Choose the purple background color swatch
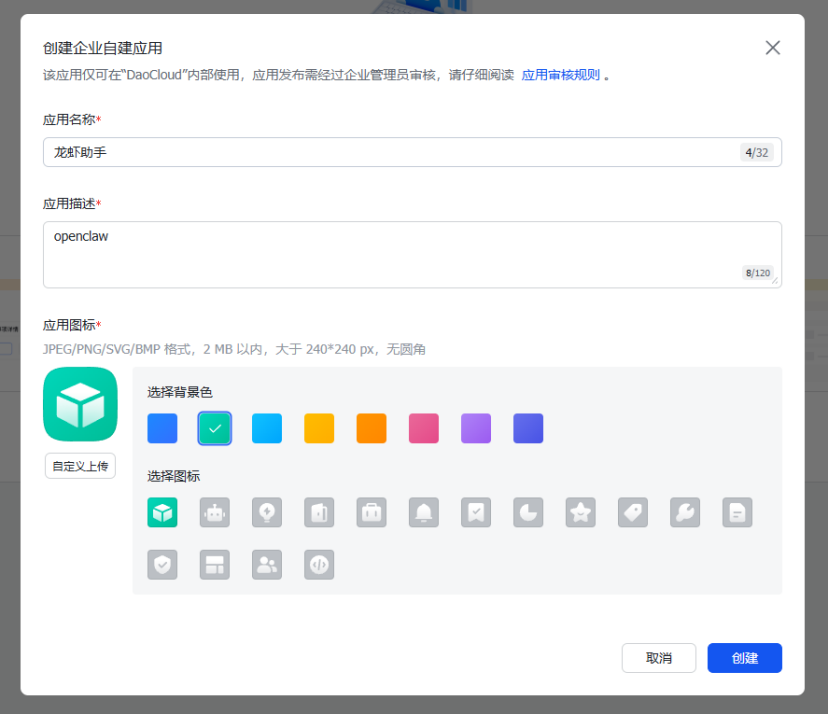This screenshot has width=828, height=714. tap(476, 428)
